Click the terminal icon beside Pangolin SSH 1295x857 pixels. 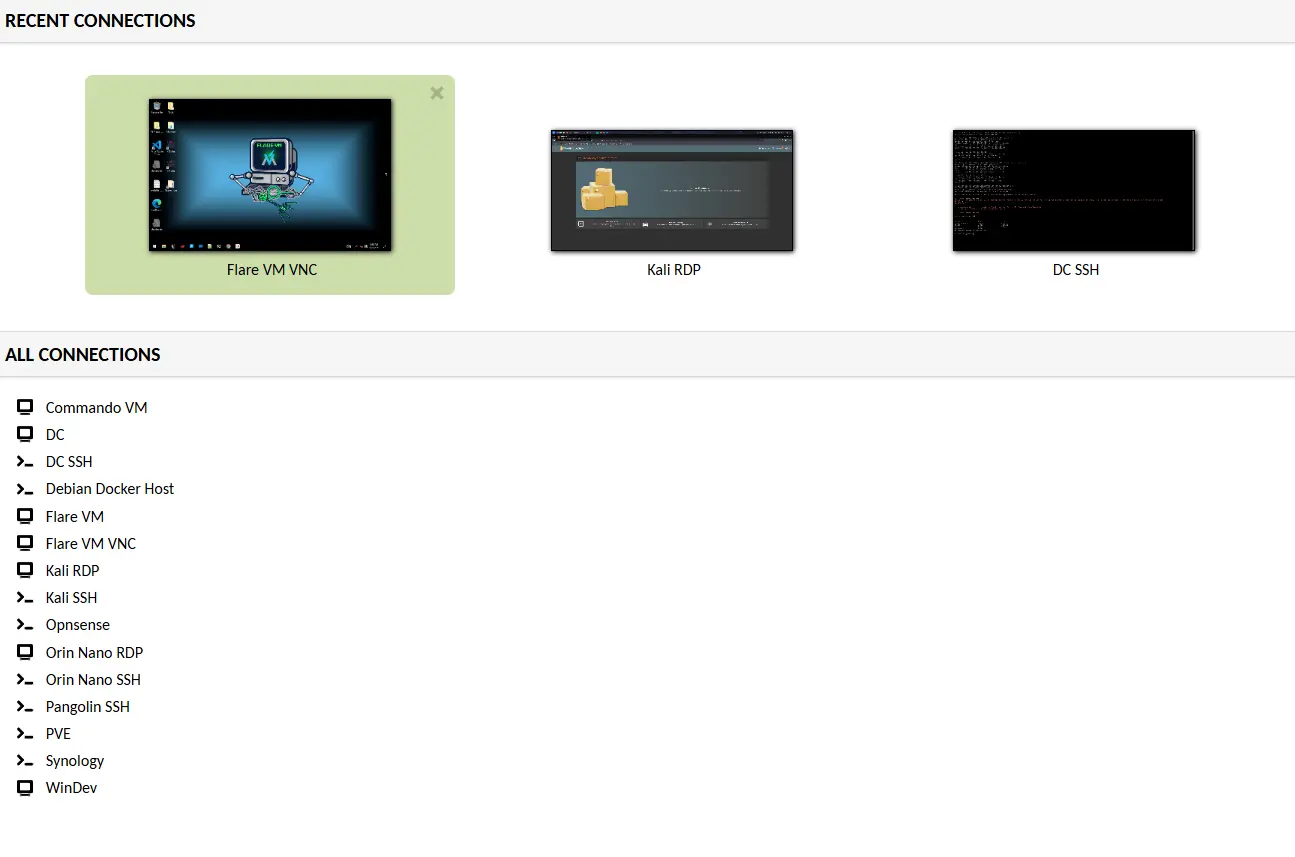[25, 707]
